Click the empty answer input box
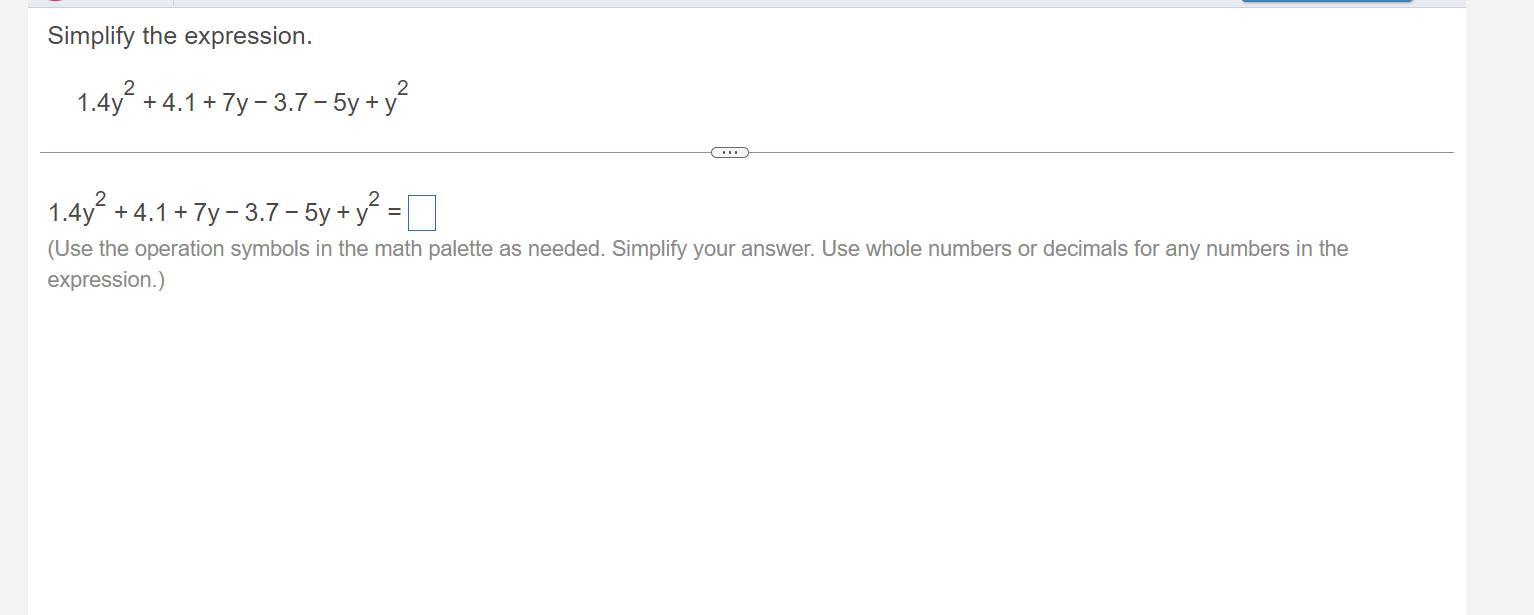 point(422,213)
